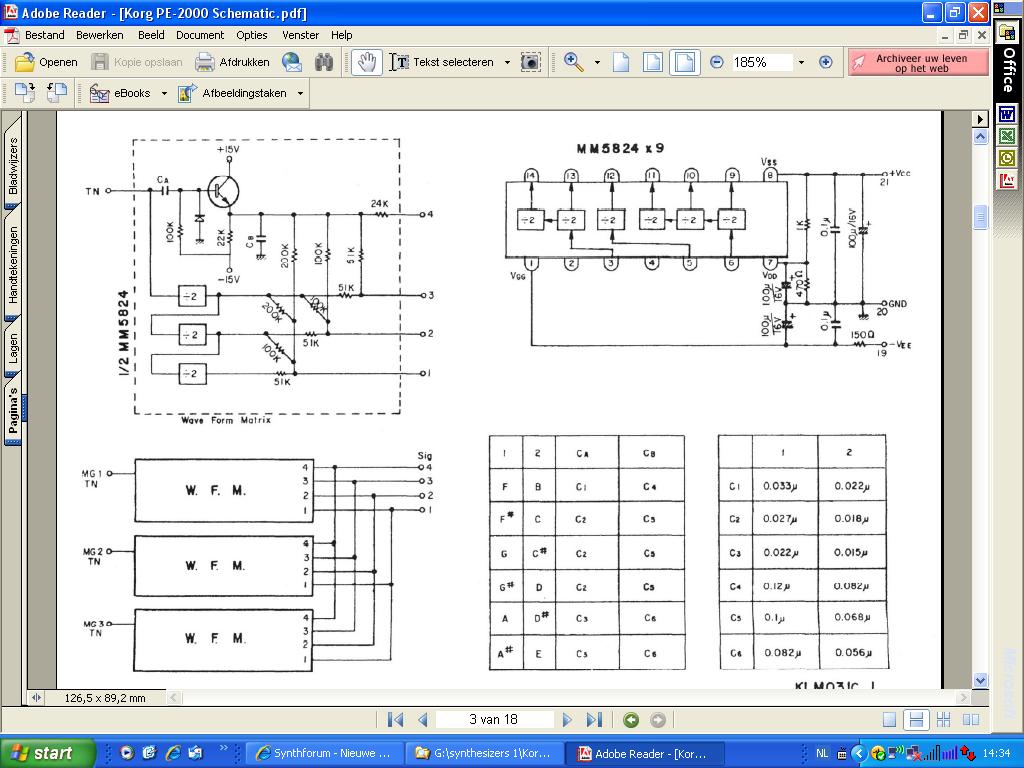Open the Opties menu
1024x768 pixels.
[x=251, y=35]
